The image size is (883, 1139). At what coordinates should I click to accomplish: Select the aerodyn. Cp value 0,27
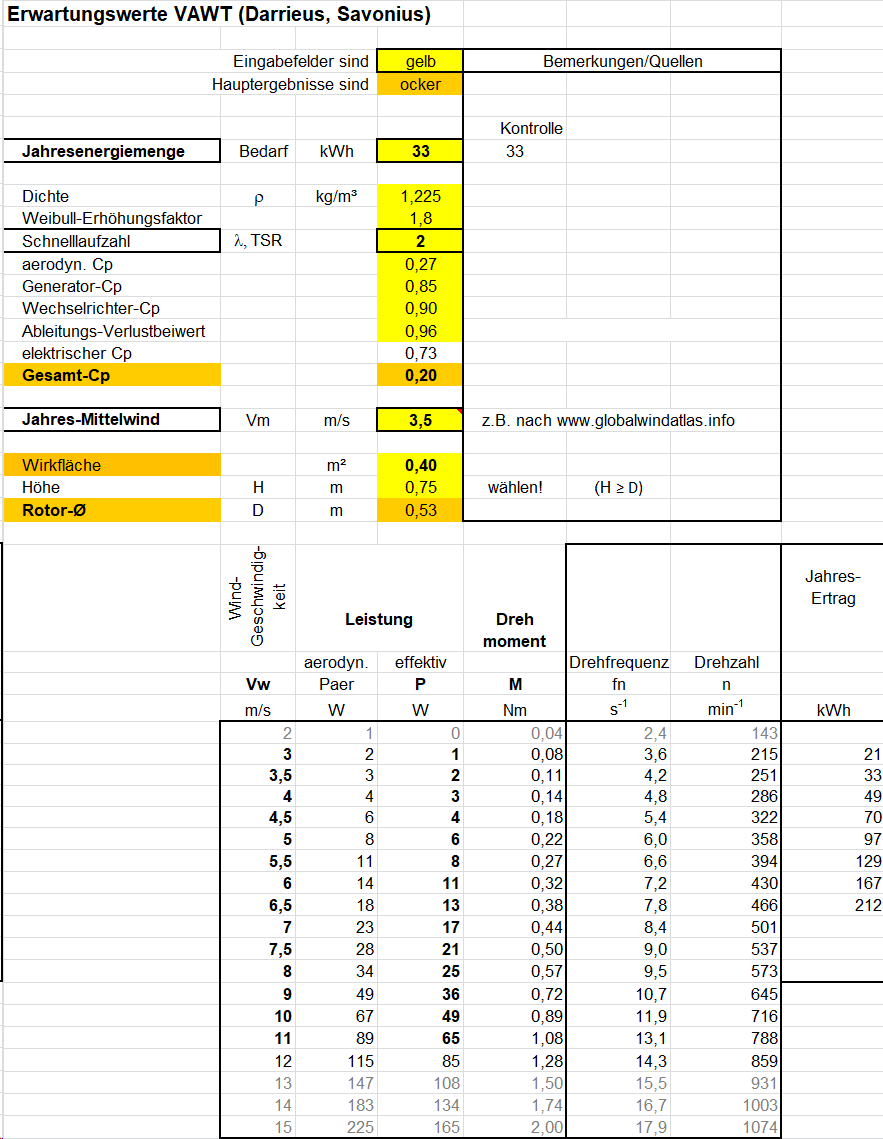point(420,264)
